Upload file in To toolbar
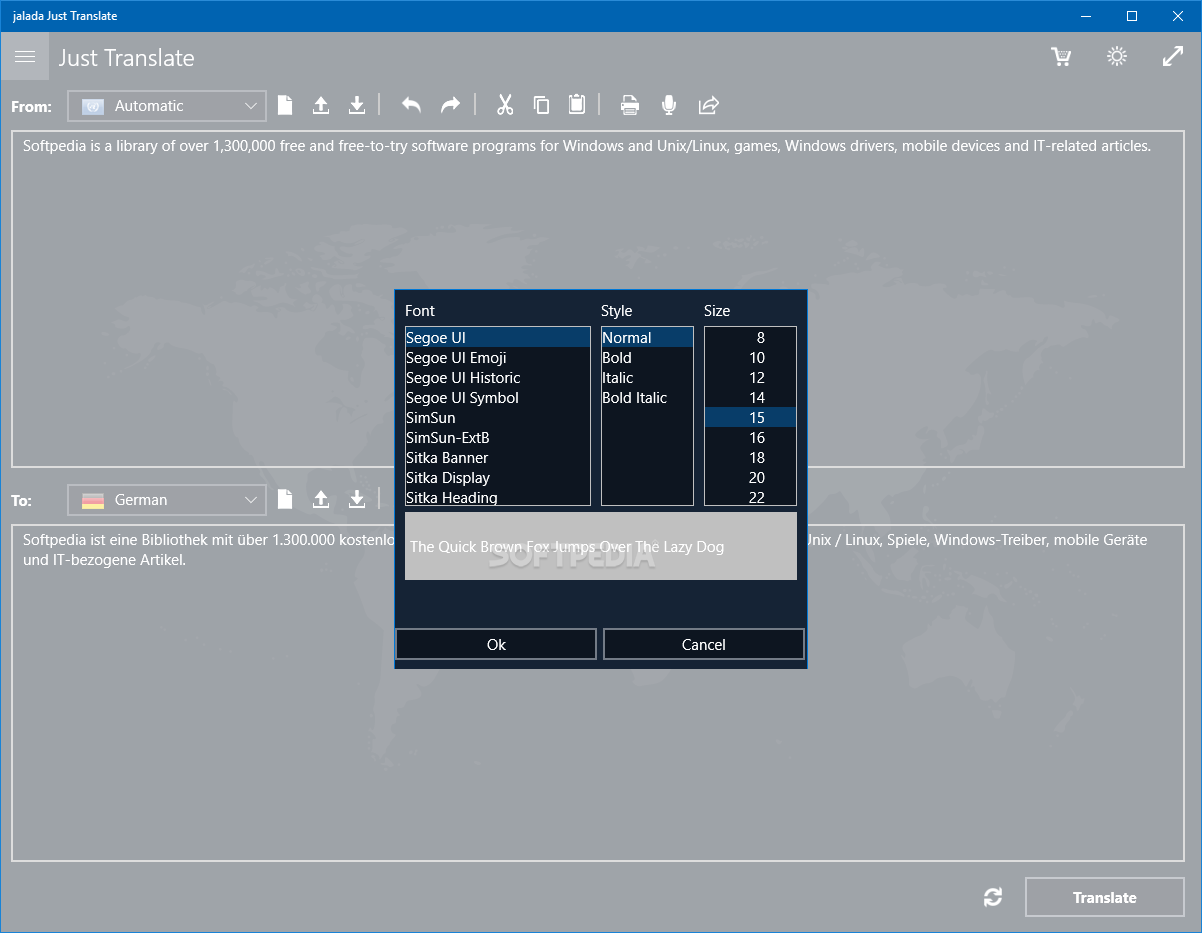Screen dimensions: 1202x933 pyautogui.click(x=321, y=499)
